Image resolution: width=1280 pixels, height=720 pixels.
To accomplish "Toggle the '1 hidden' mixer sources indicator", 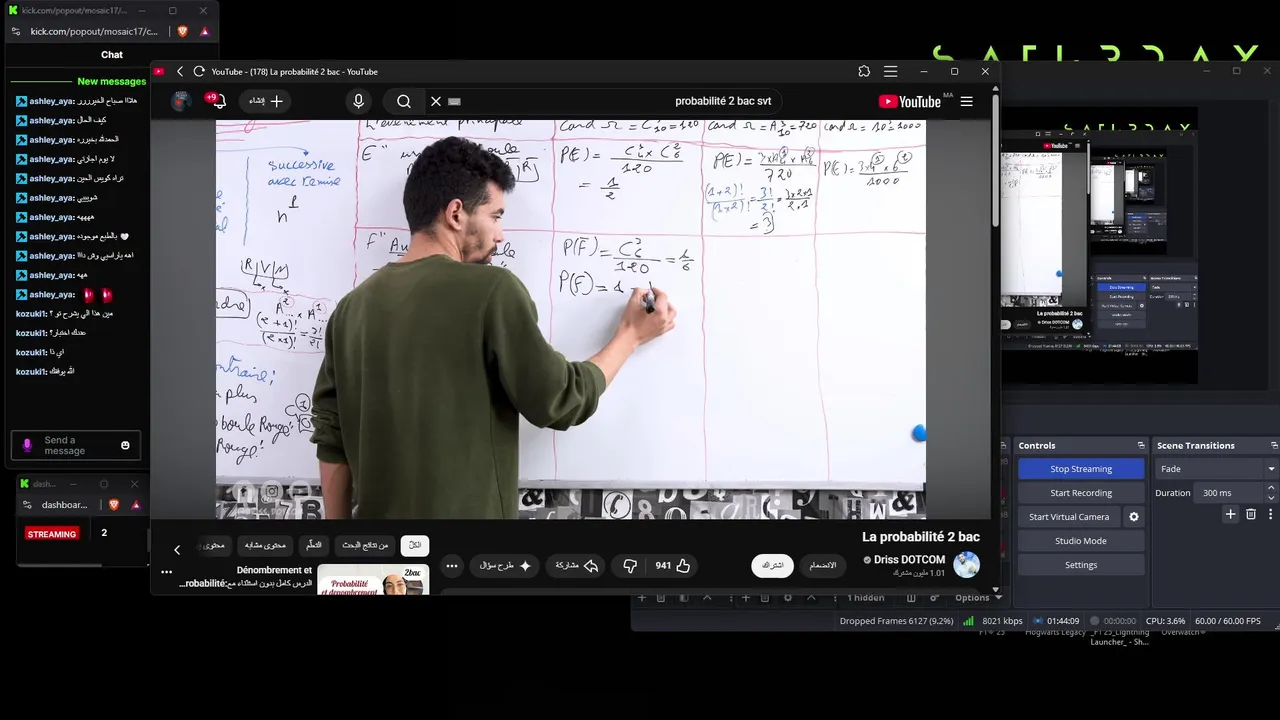I will pos(866,598).
